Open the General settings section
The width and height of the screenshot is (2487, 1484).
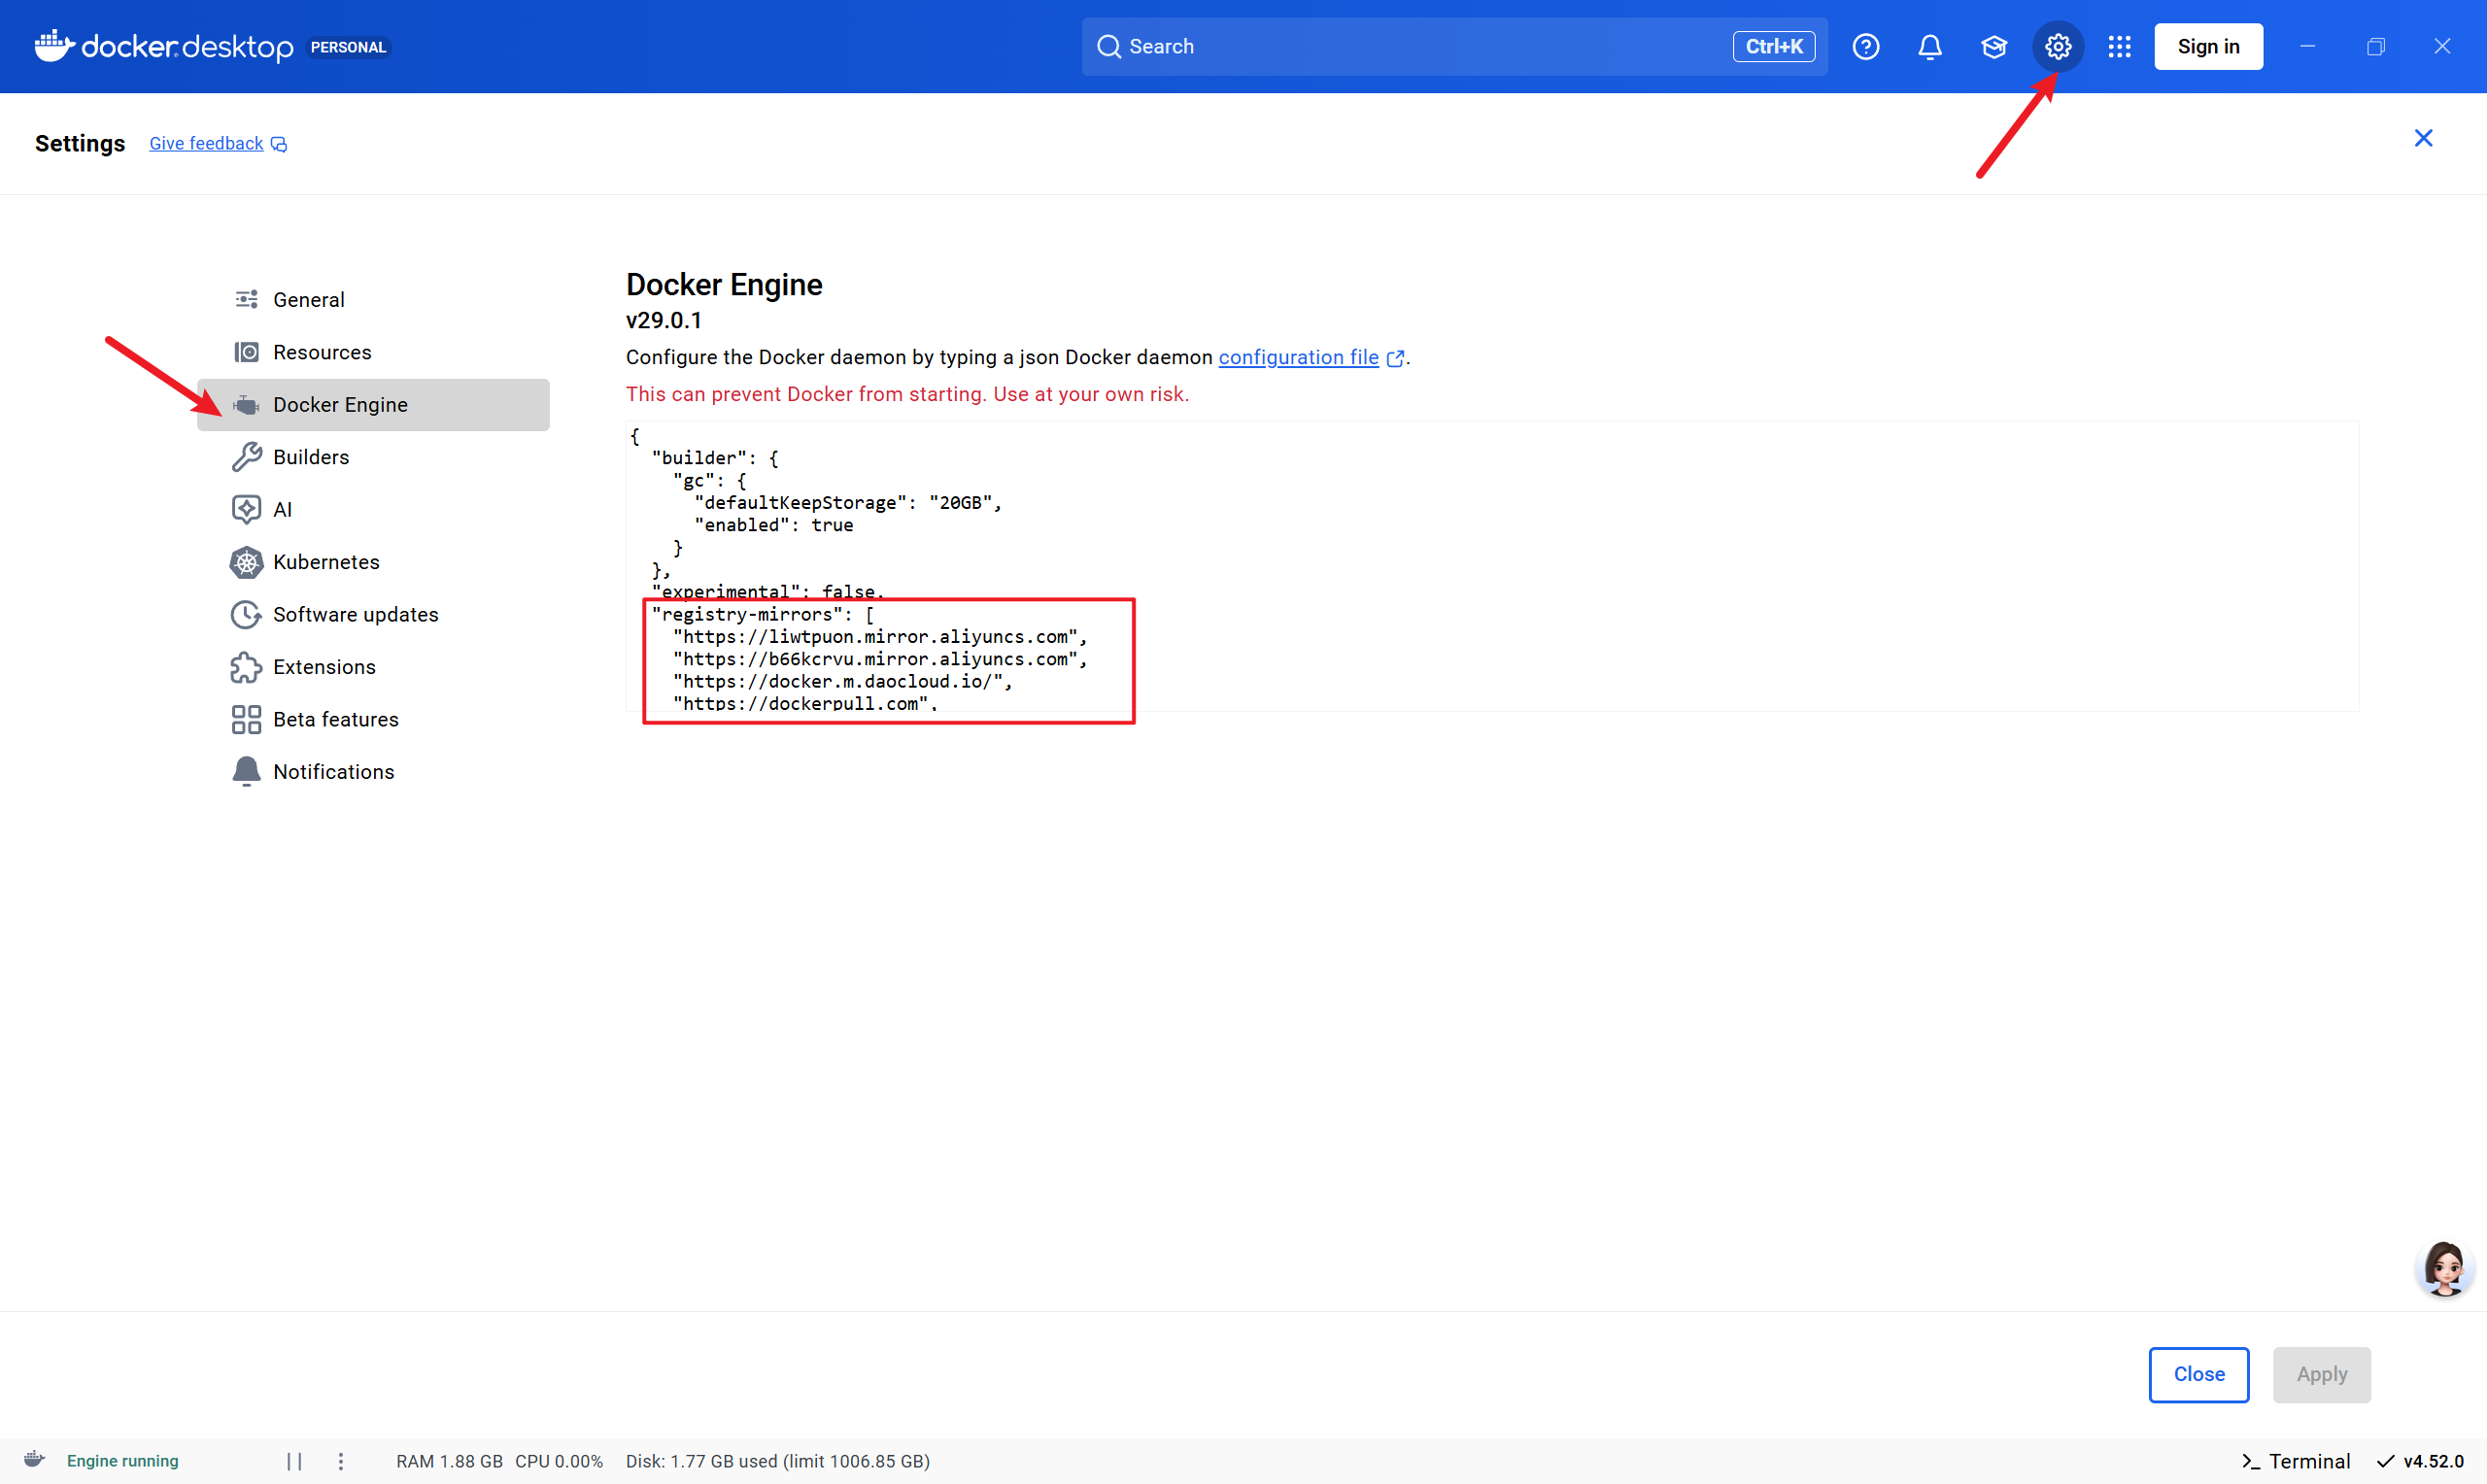(373, 300)
